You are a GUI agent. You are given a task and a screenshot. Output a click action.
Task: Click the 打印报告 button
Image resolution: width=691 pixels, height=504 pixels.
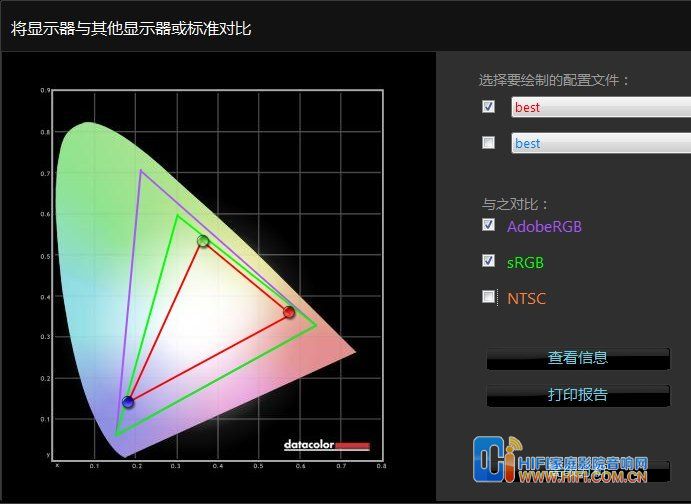point(577,395)
